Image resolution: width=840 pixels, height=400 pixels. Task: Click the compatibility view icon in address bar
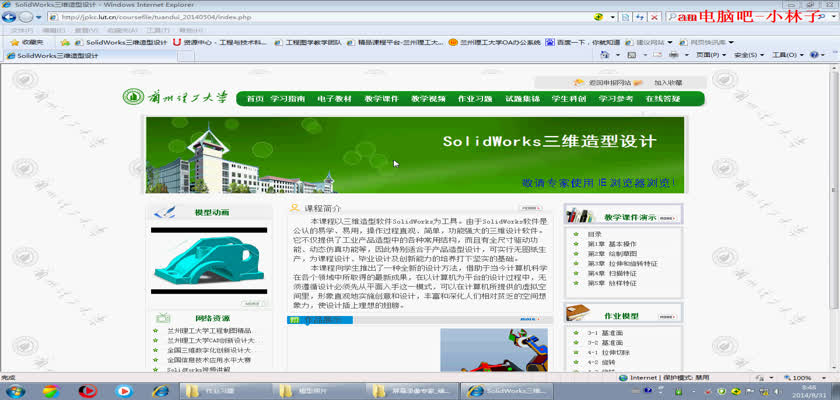pos(625,17)
